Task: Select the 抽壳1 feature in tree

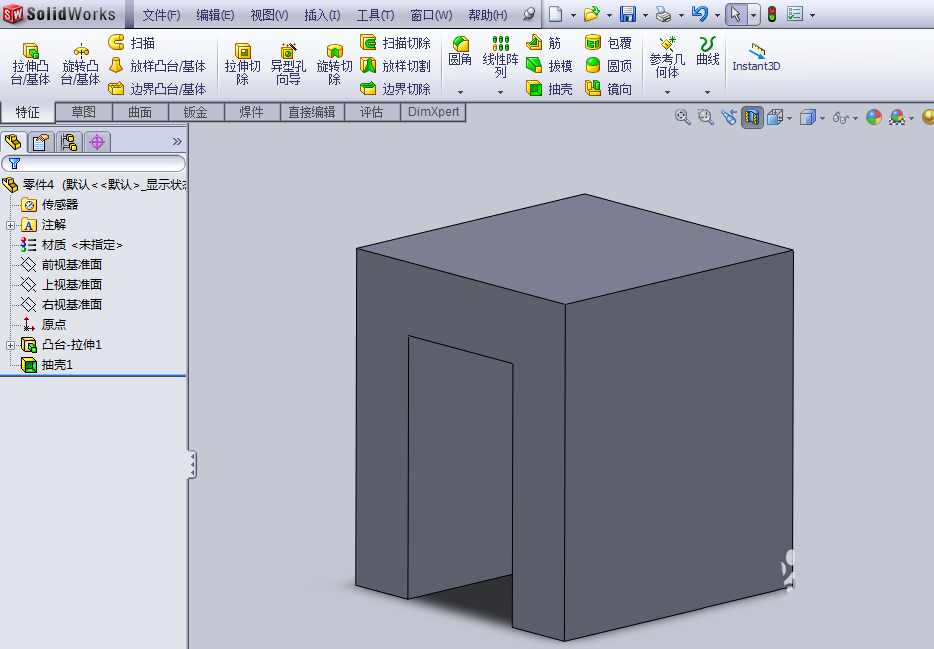Action: [56, 364]
